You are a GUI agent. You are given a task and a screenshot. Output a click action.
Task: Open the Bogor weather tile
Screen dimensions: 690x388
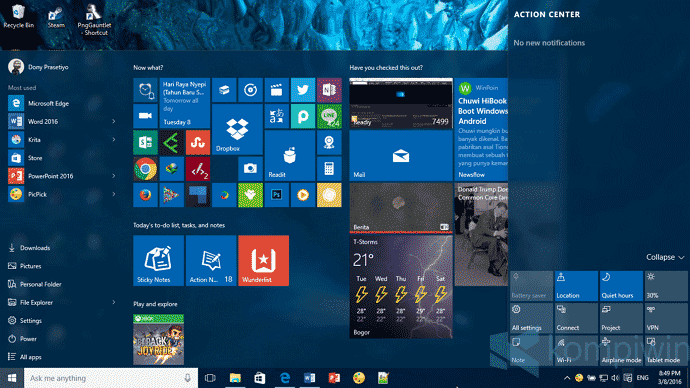coord(401,287)
